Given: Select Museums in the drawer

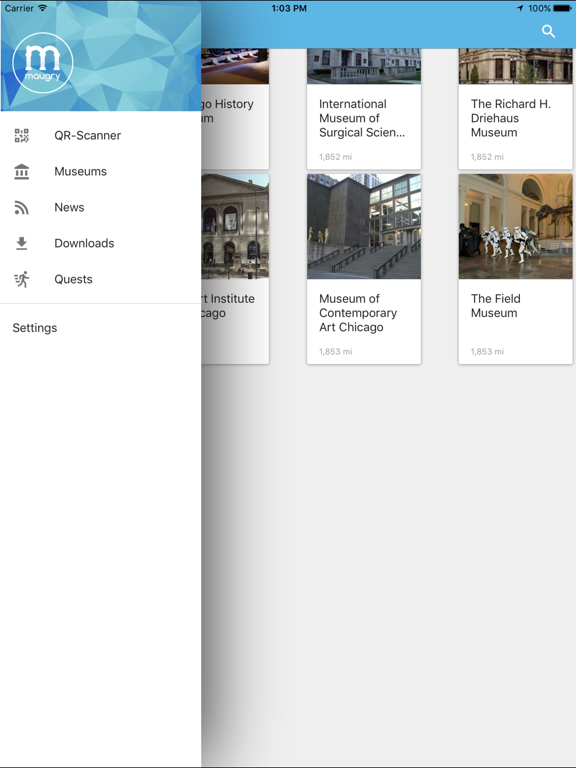Looking at the screenshot, I should (100, 171).
